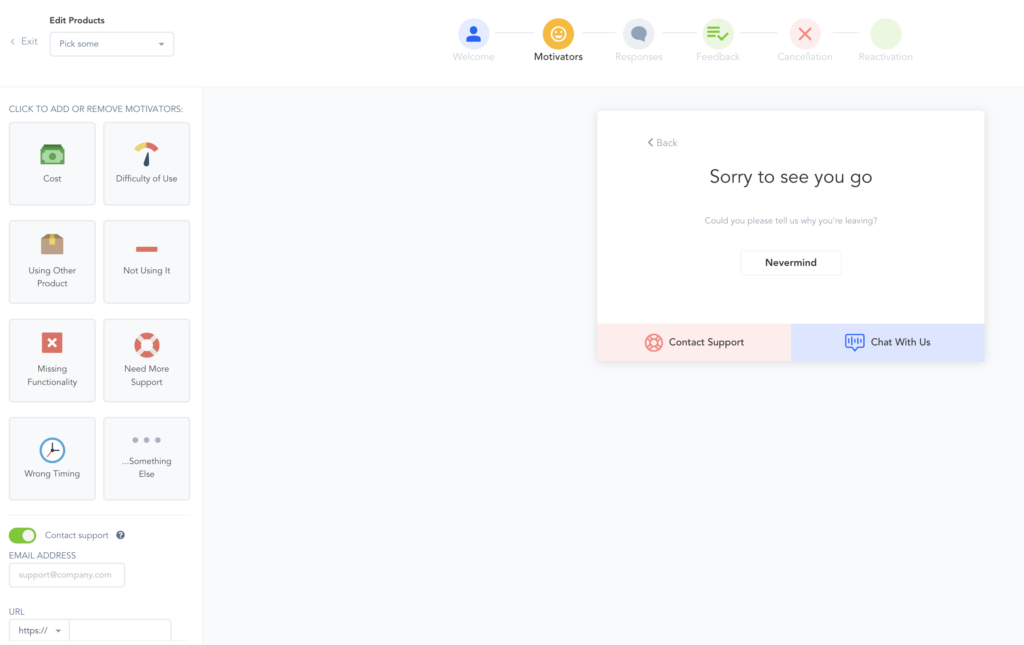Focus the support email address field
The image size is (1024, 645).
[x=67, y=575]
